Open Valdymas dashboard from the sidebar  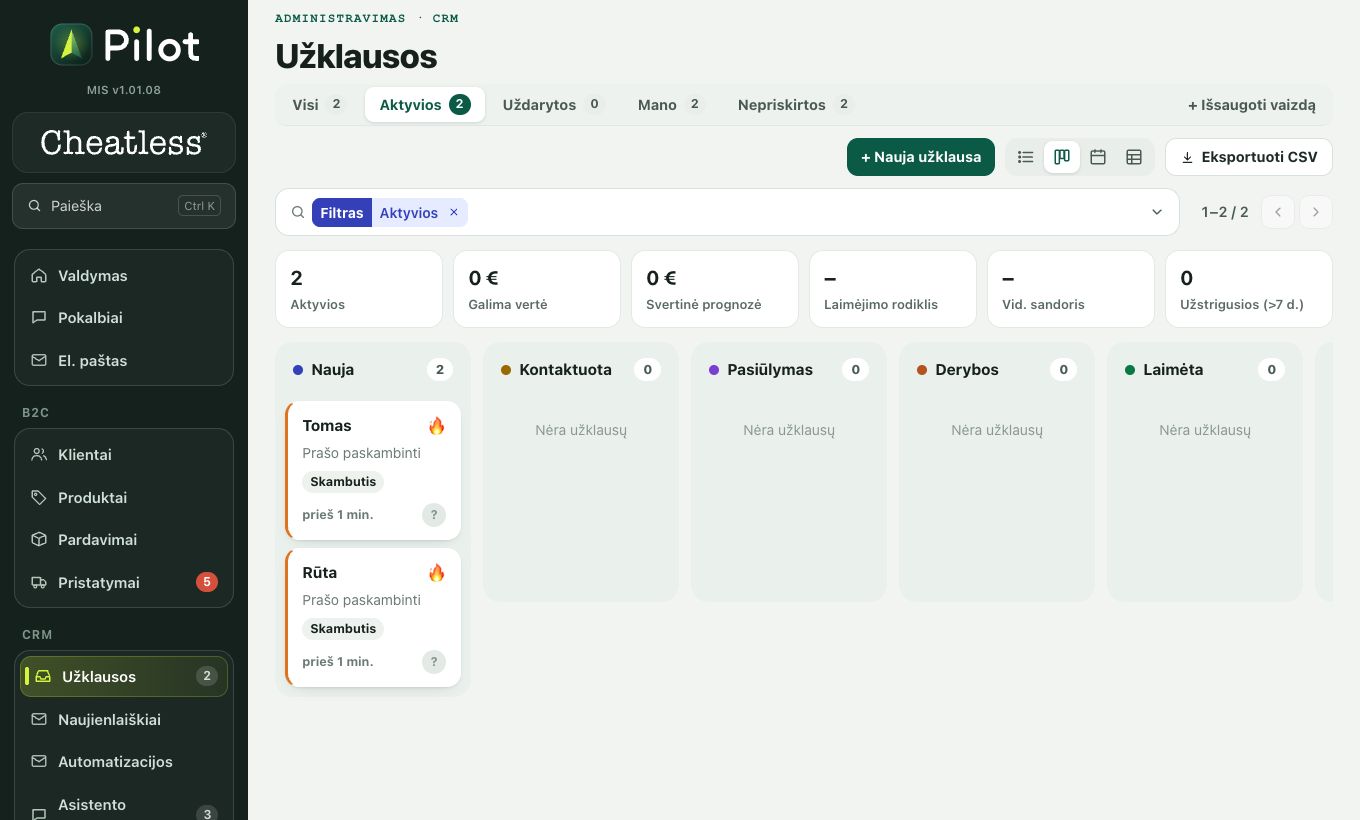coord(124,276)
